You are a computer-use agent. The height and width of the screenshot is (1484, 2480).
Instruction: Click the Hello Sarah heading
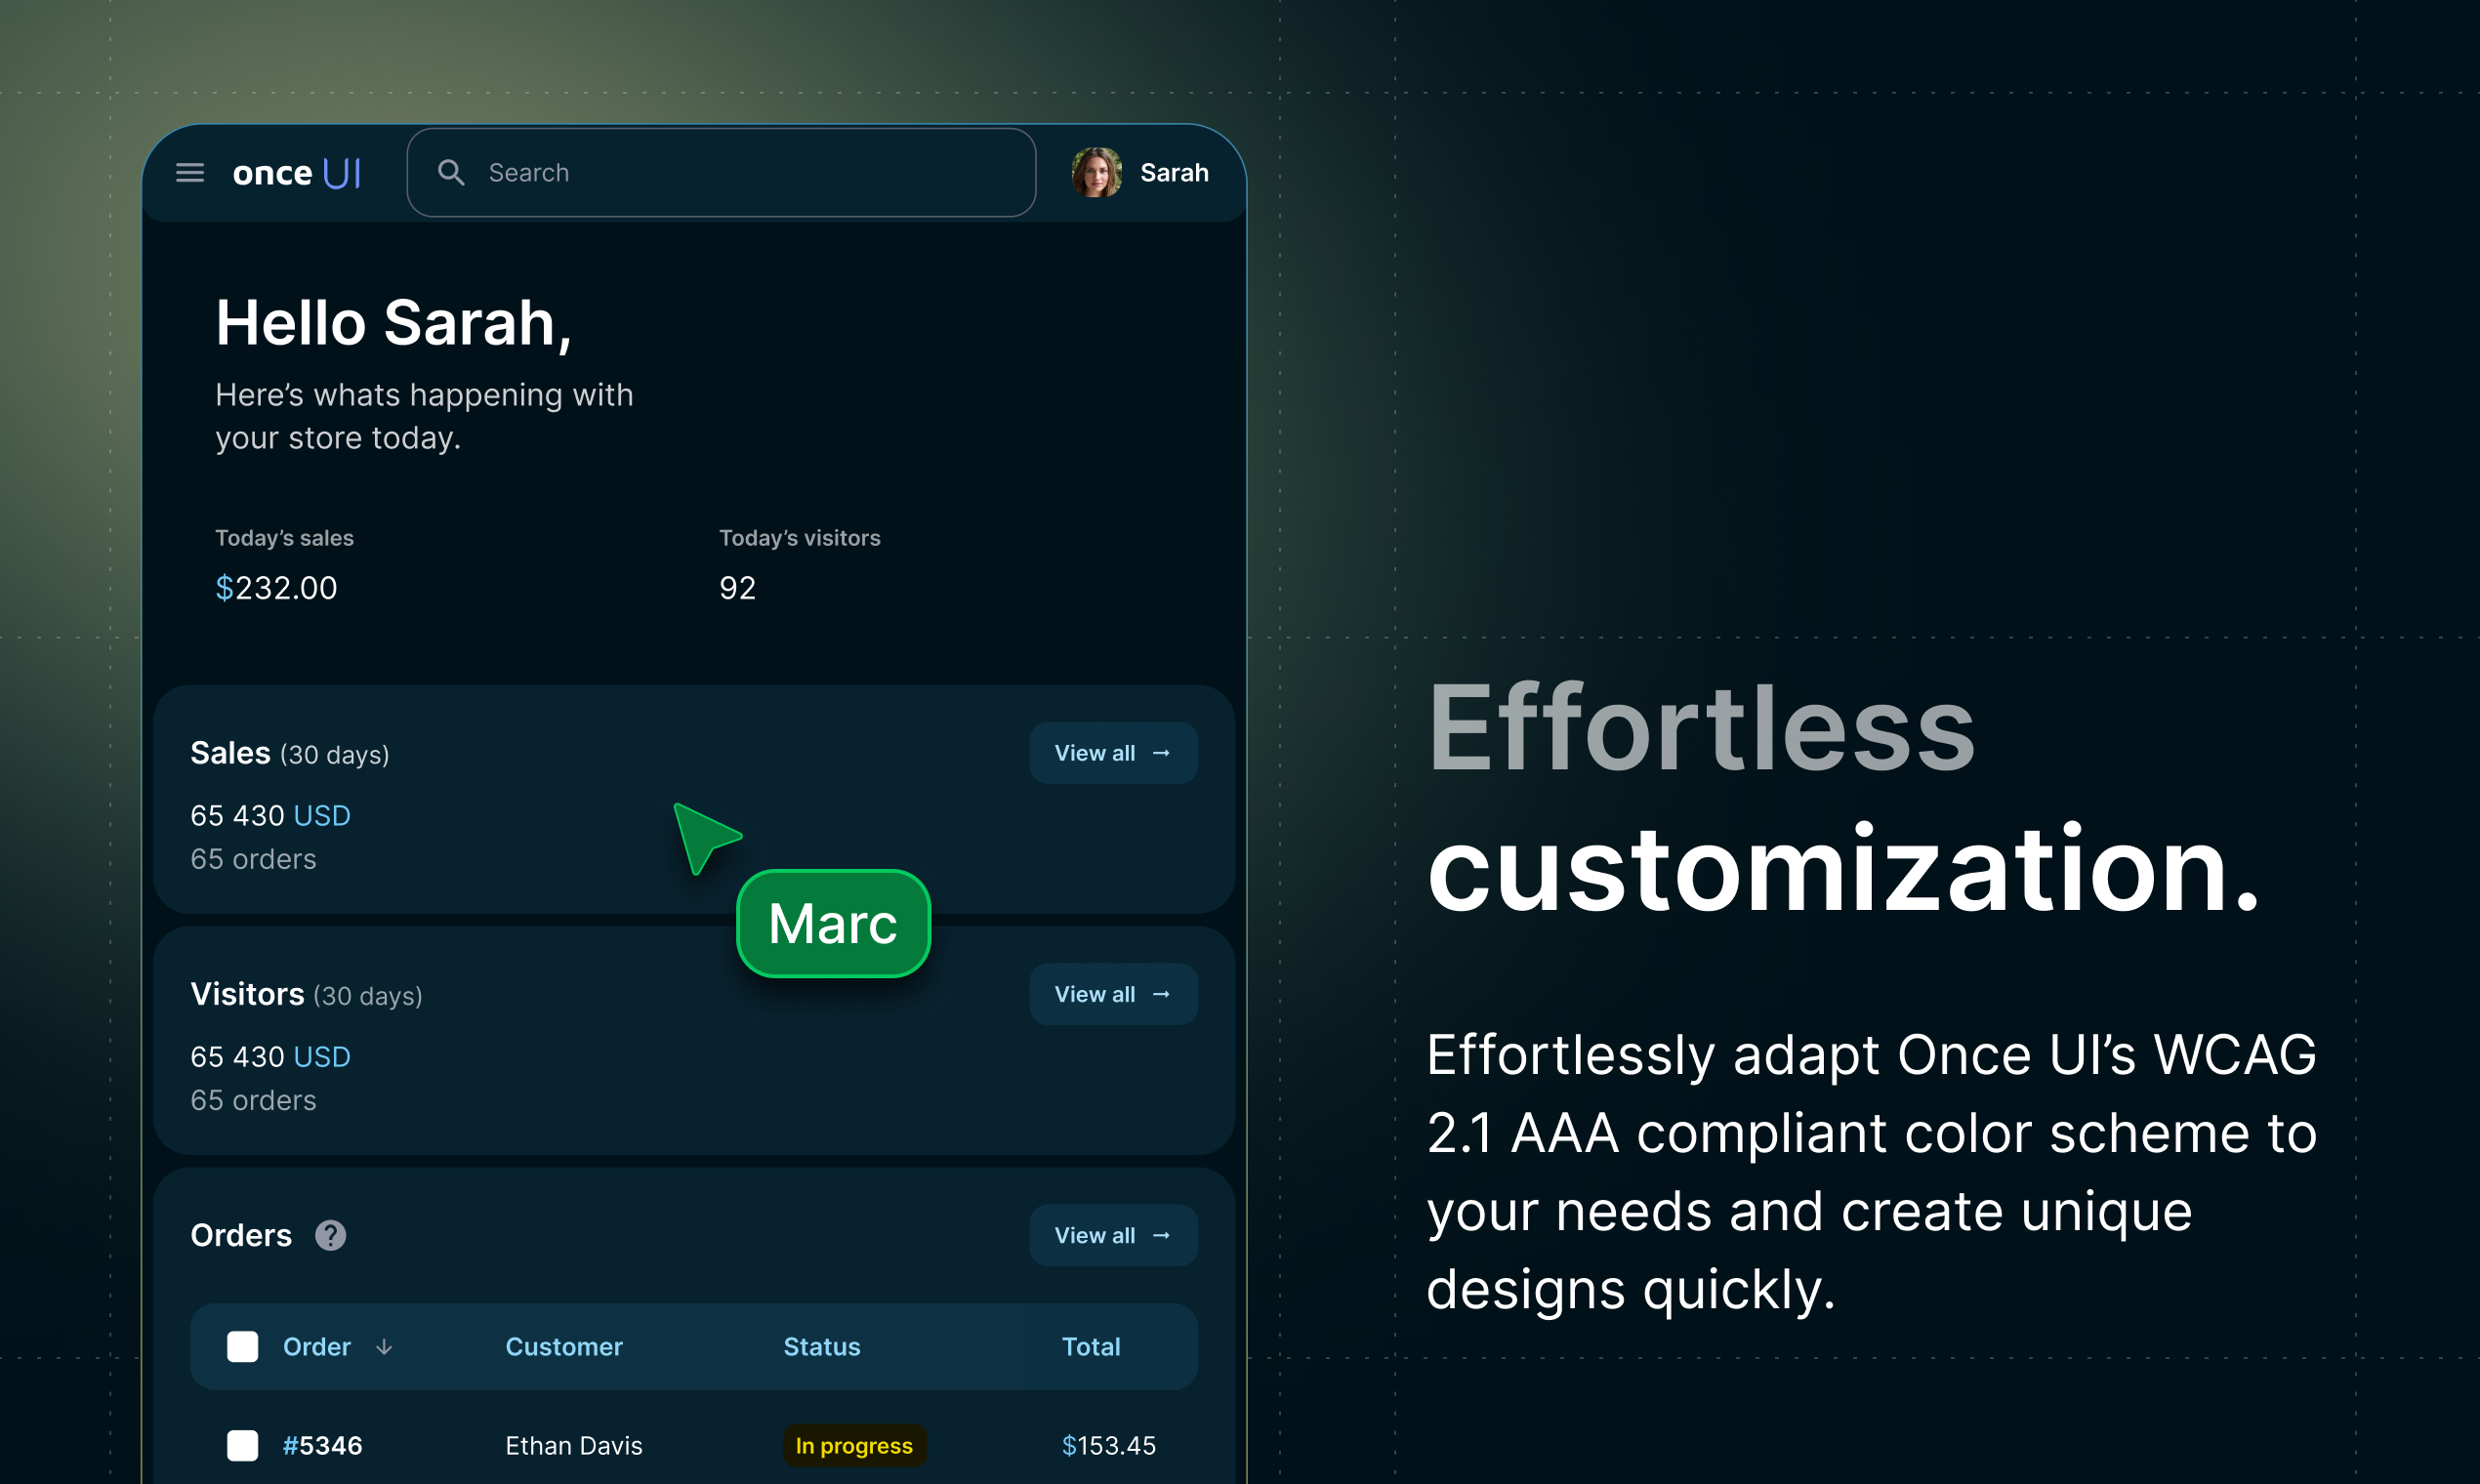click(x=393, y=323)
